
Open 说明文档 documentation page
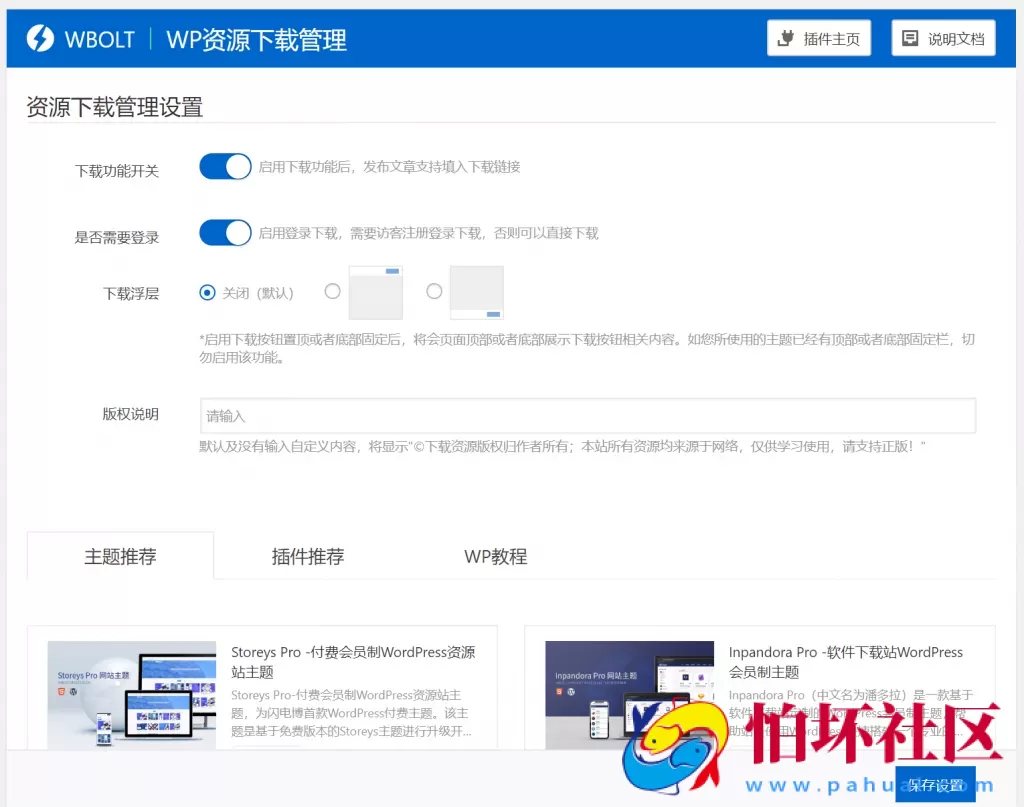943,38
